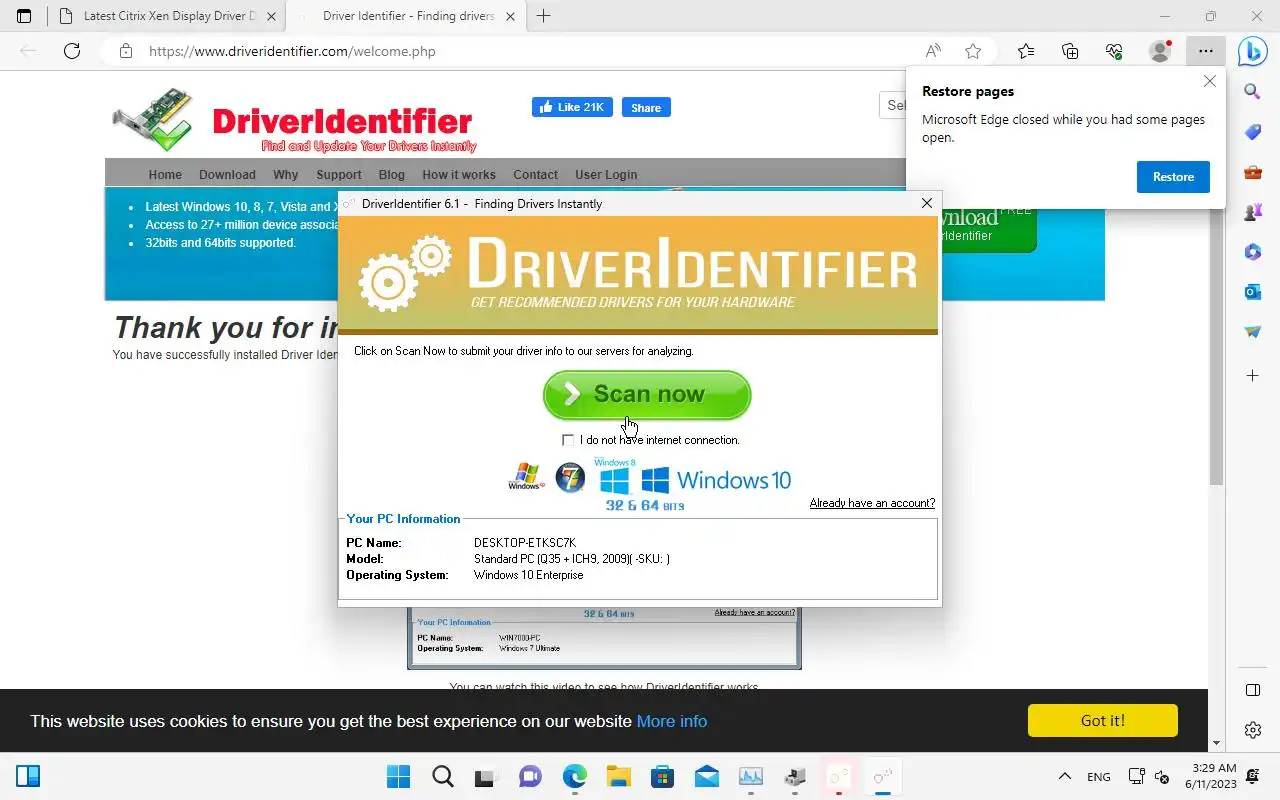Open the Why menu item
Viewport: 1280px width, 800px height.
286,174
